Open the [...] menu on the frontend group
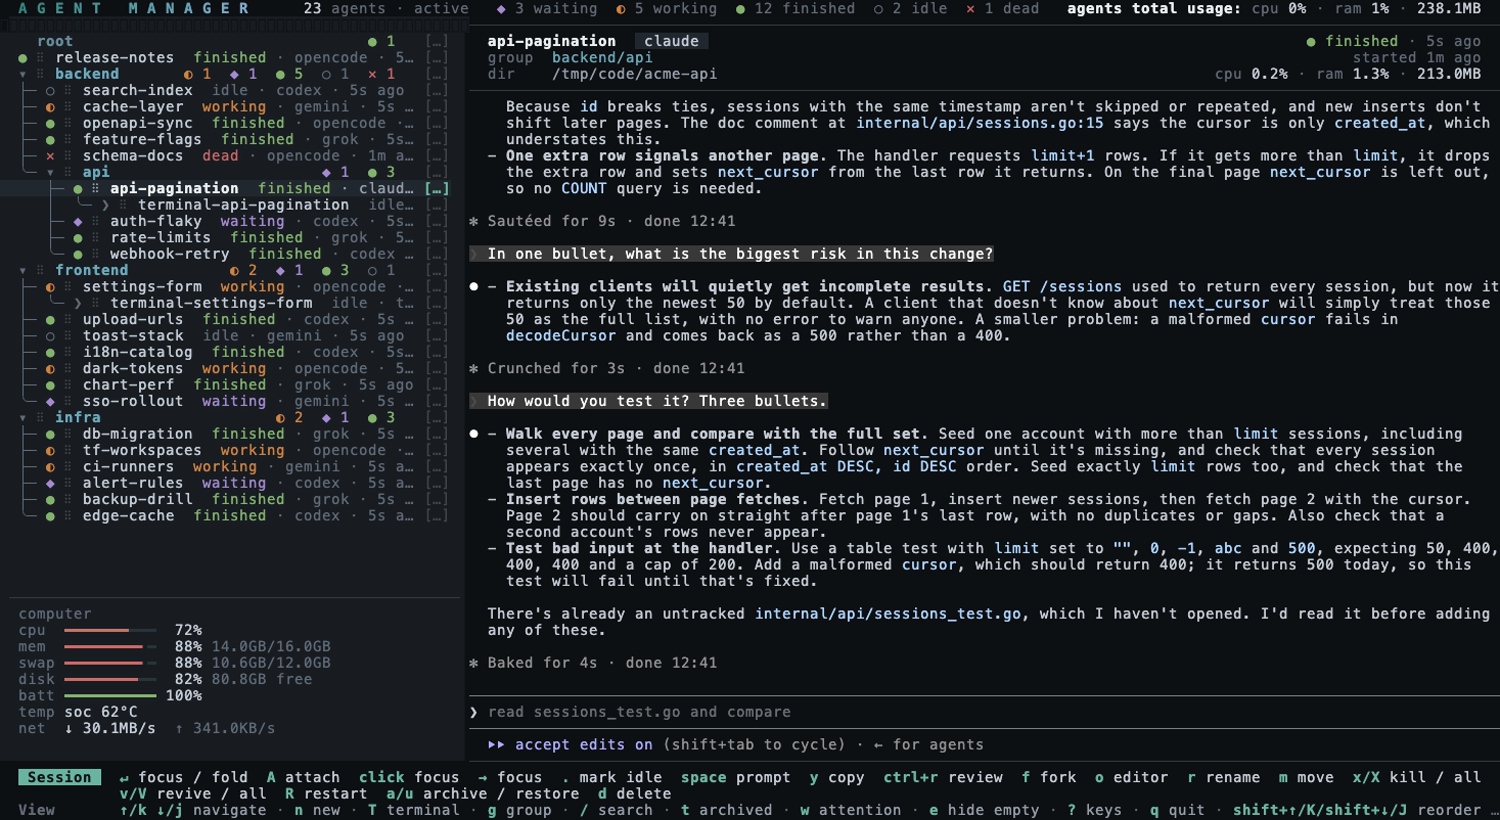This screenshot has height=820, width=1500. pos(436,270)
